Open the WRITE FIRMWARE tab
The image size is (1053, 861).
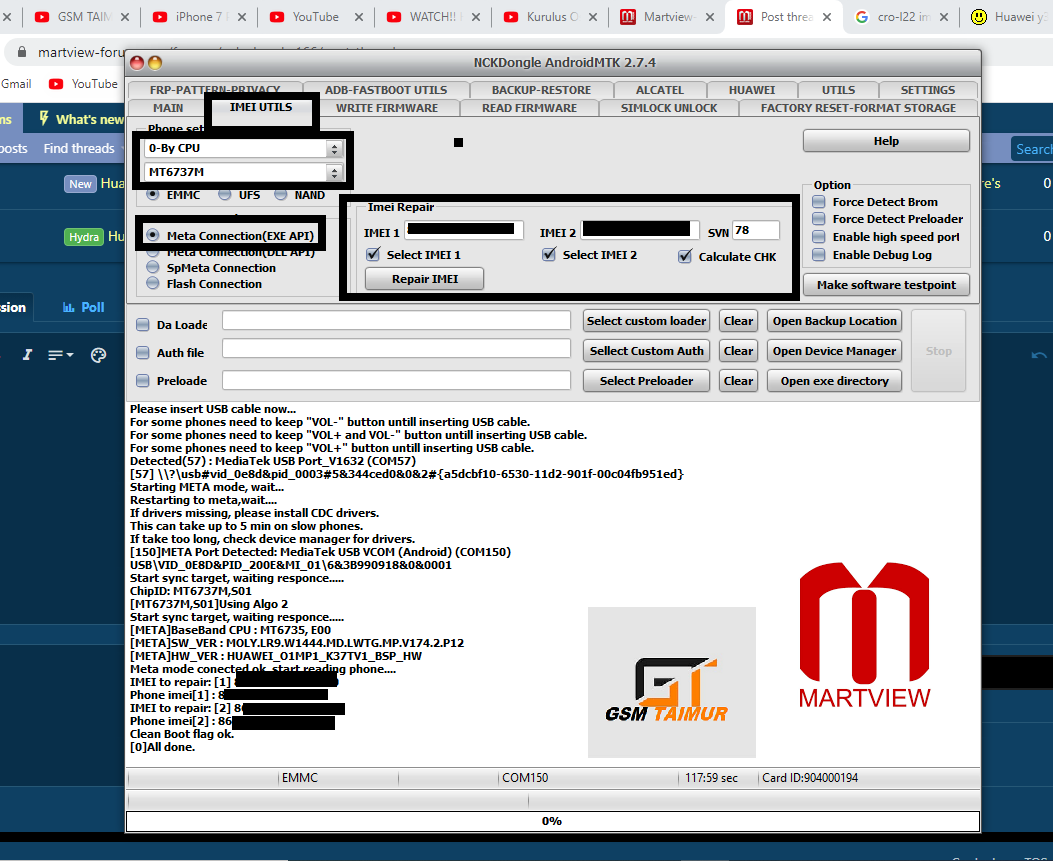click(x=387, y=108)
